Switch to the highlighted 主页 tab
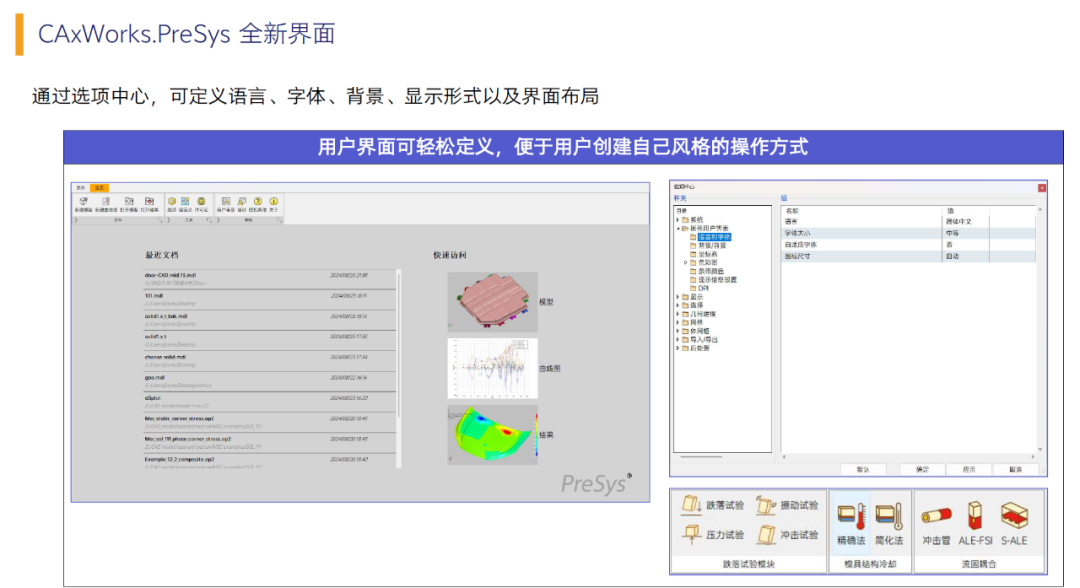 click(99, 188)
